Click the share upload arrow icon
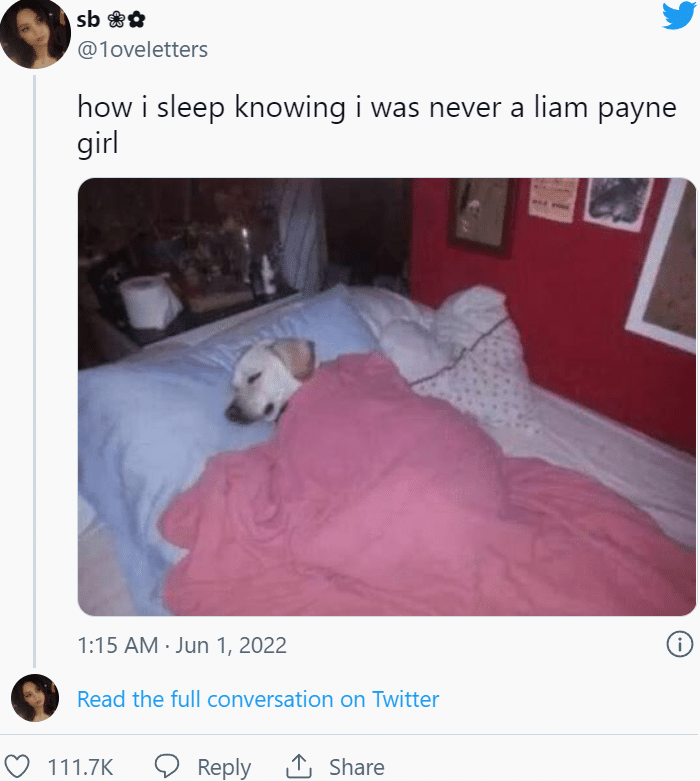 pos(299,766)
